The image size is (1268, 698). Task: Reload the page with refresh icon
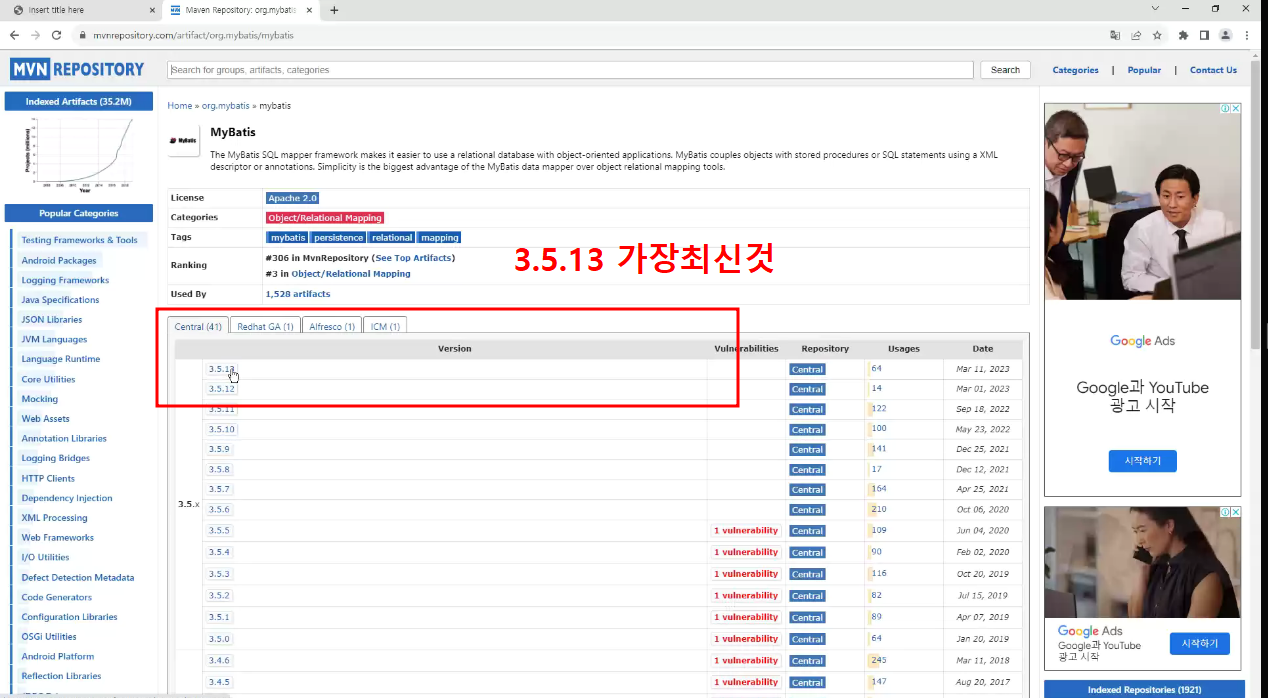58,35
